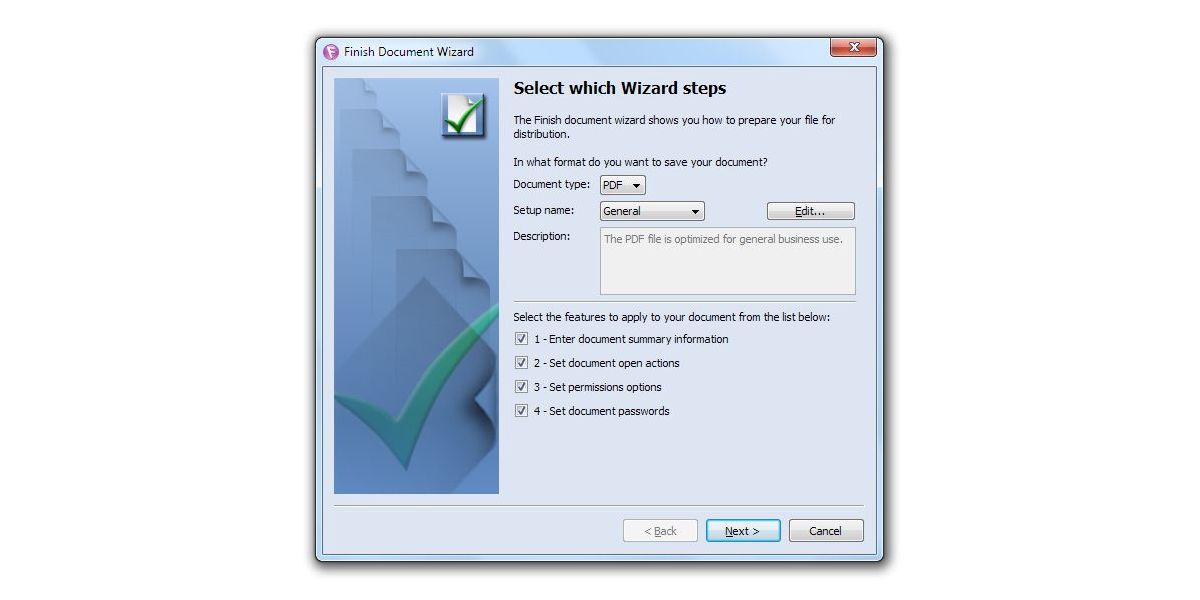Uncheck Enter document summary information
This screenshot has height=600, width=1200.
(521, 339)
